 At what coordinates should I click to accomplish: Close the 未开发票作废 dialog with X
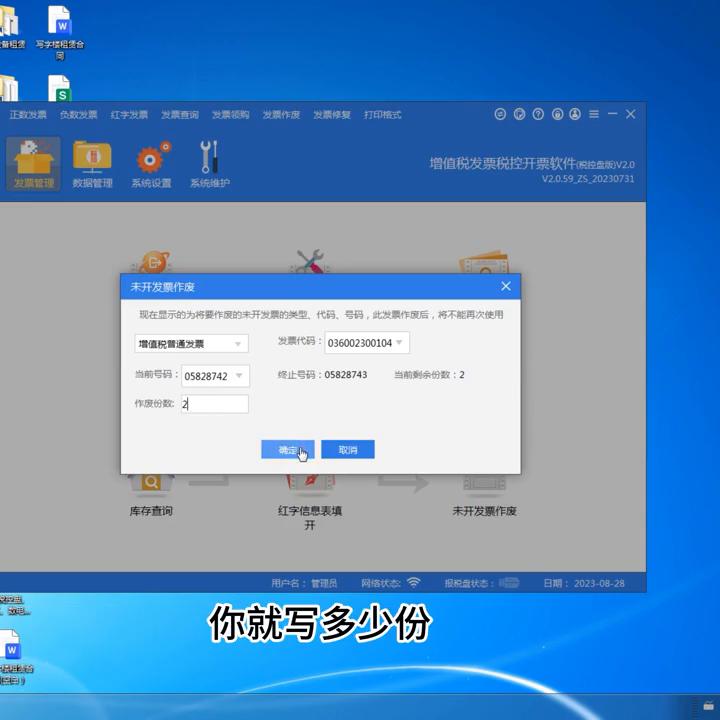point(506,286)
